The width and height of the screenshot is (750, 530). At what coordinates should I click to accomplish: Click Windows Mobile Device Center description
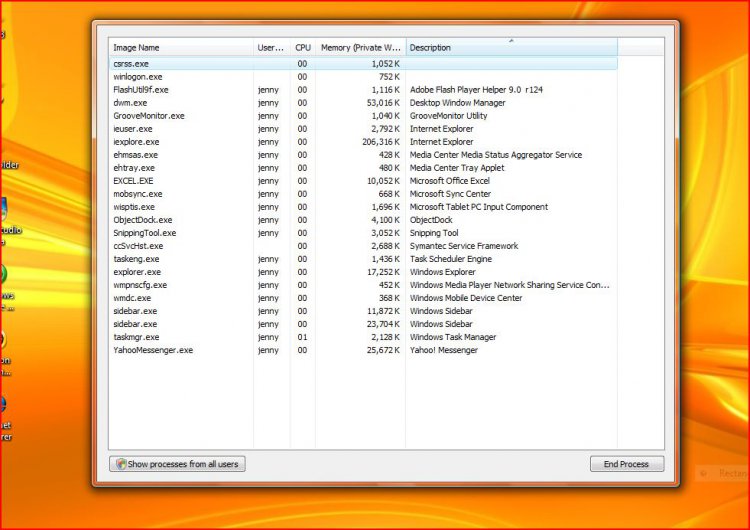pyautogui.click(x=466, y=298)
